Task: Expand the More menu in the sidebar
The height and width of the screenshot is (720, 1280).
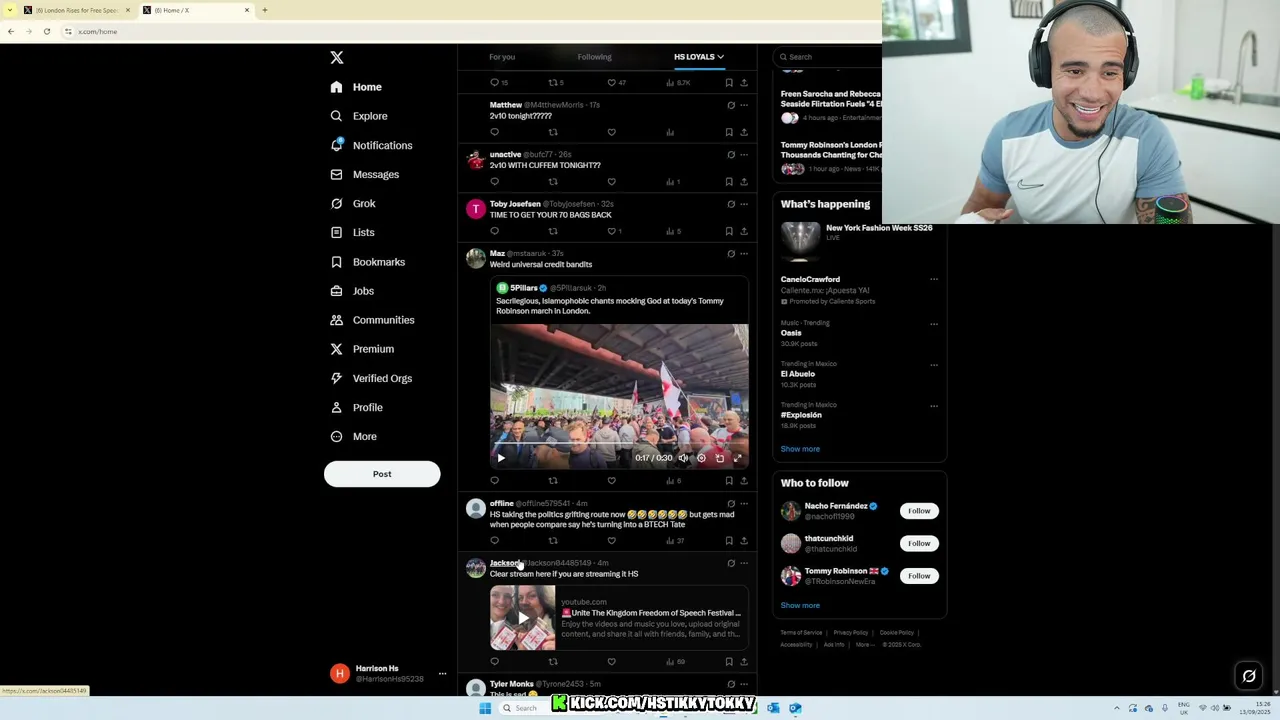Action: (353, 436)
